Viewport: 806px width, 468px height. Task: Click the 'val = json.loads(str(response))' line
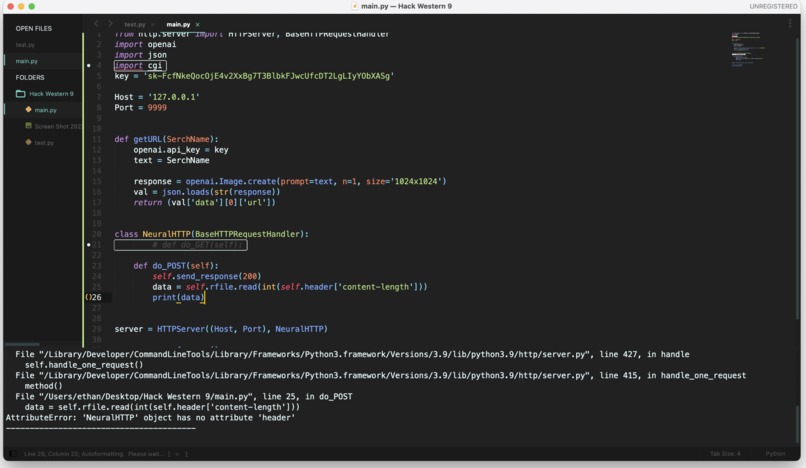207,192
